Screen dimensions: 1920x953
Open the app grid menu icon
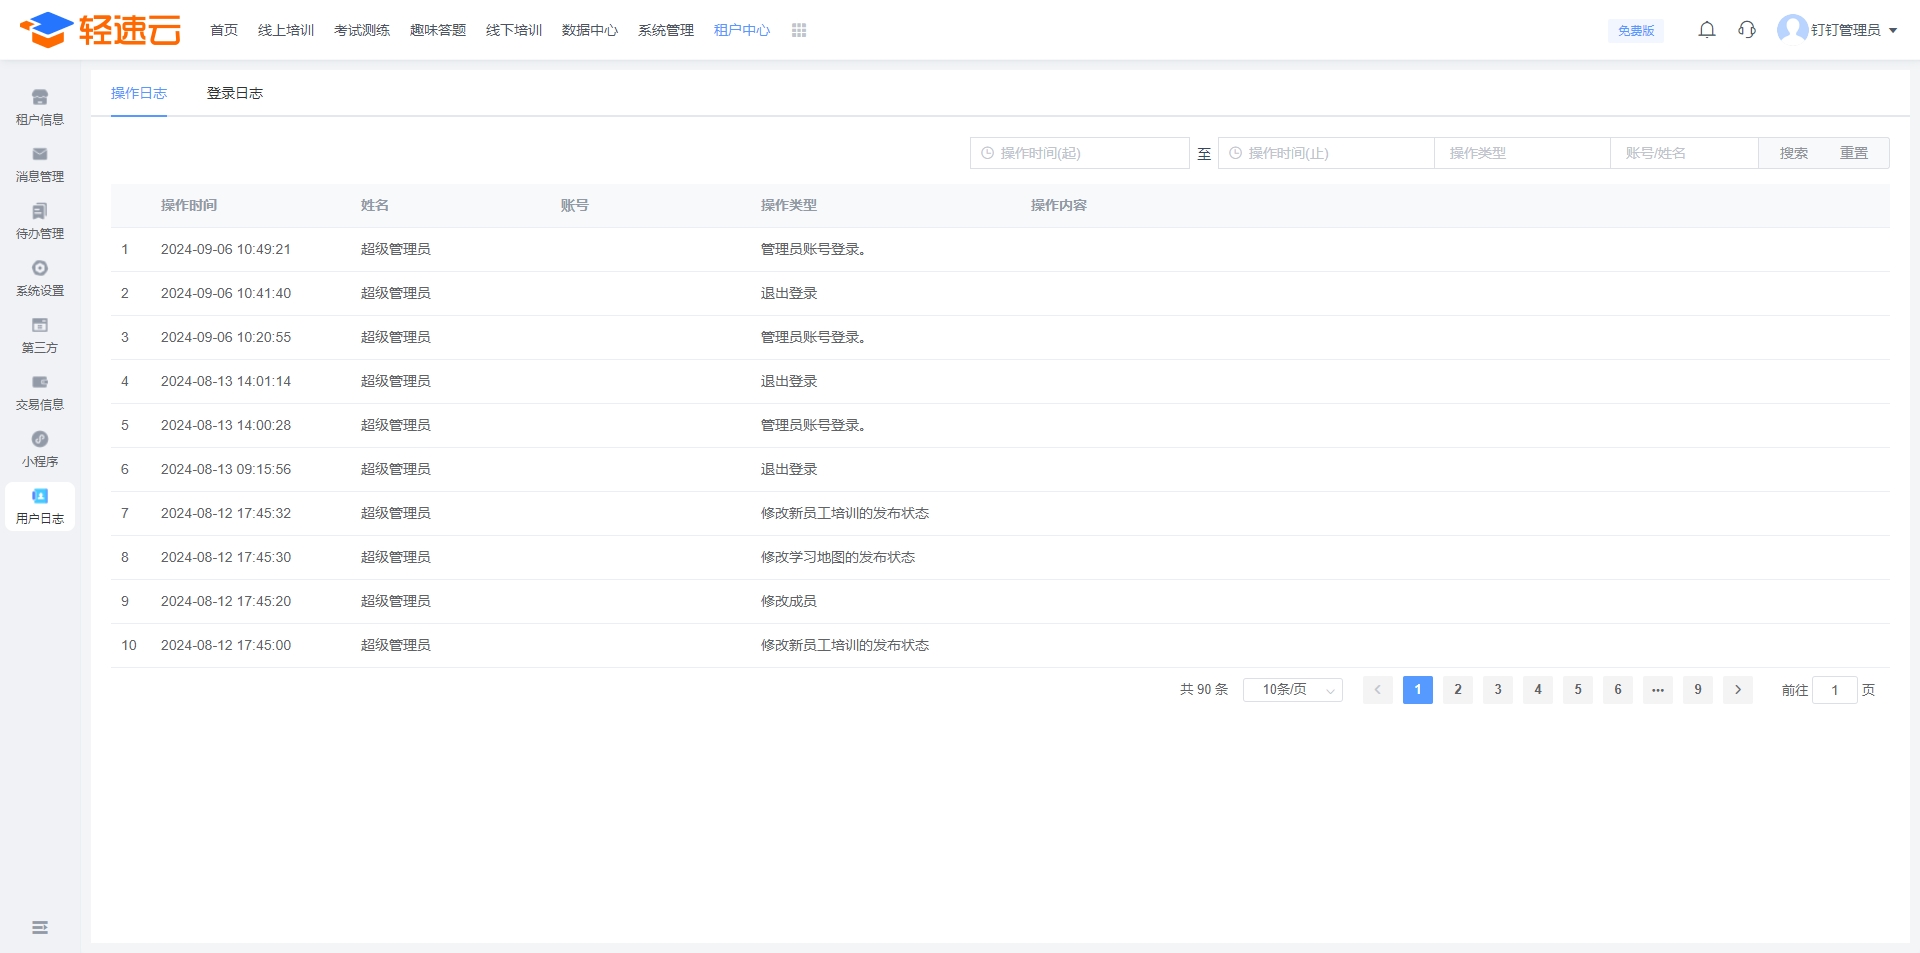click(x=799, y=30)
